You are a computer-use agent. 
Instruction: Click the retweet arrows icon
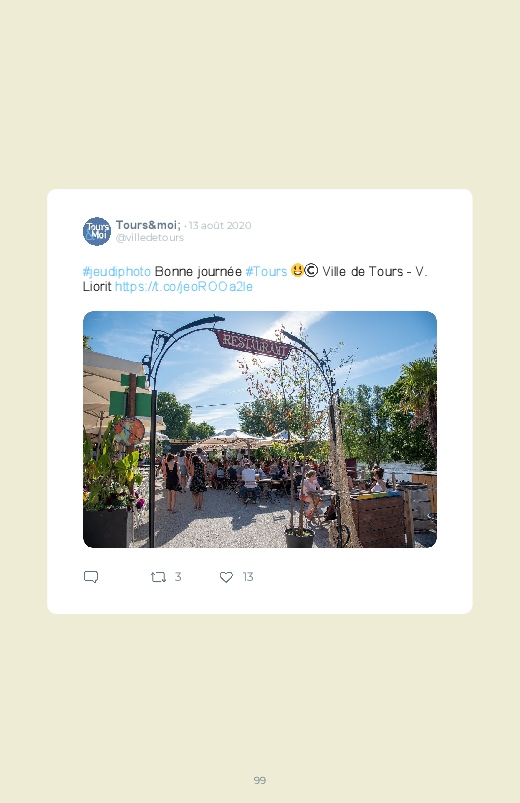pyautogui.click(x=158, y=577)
